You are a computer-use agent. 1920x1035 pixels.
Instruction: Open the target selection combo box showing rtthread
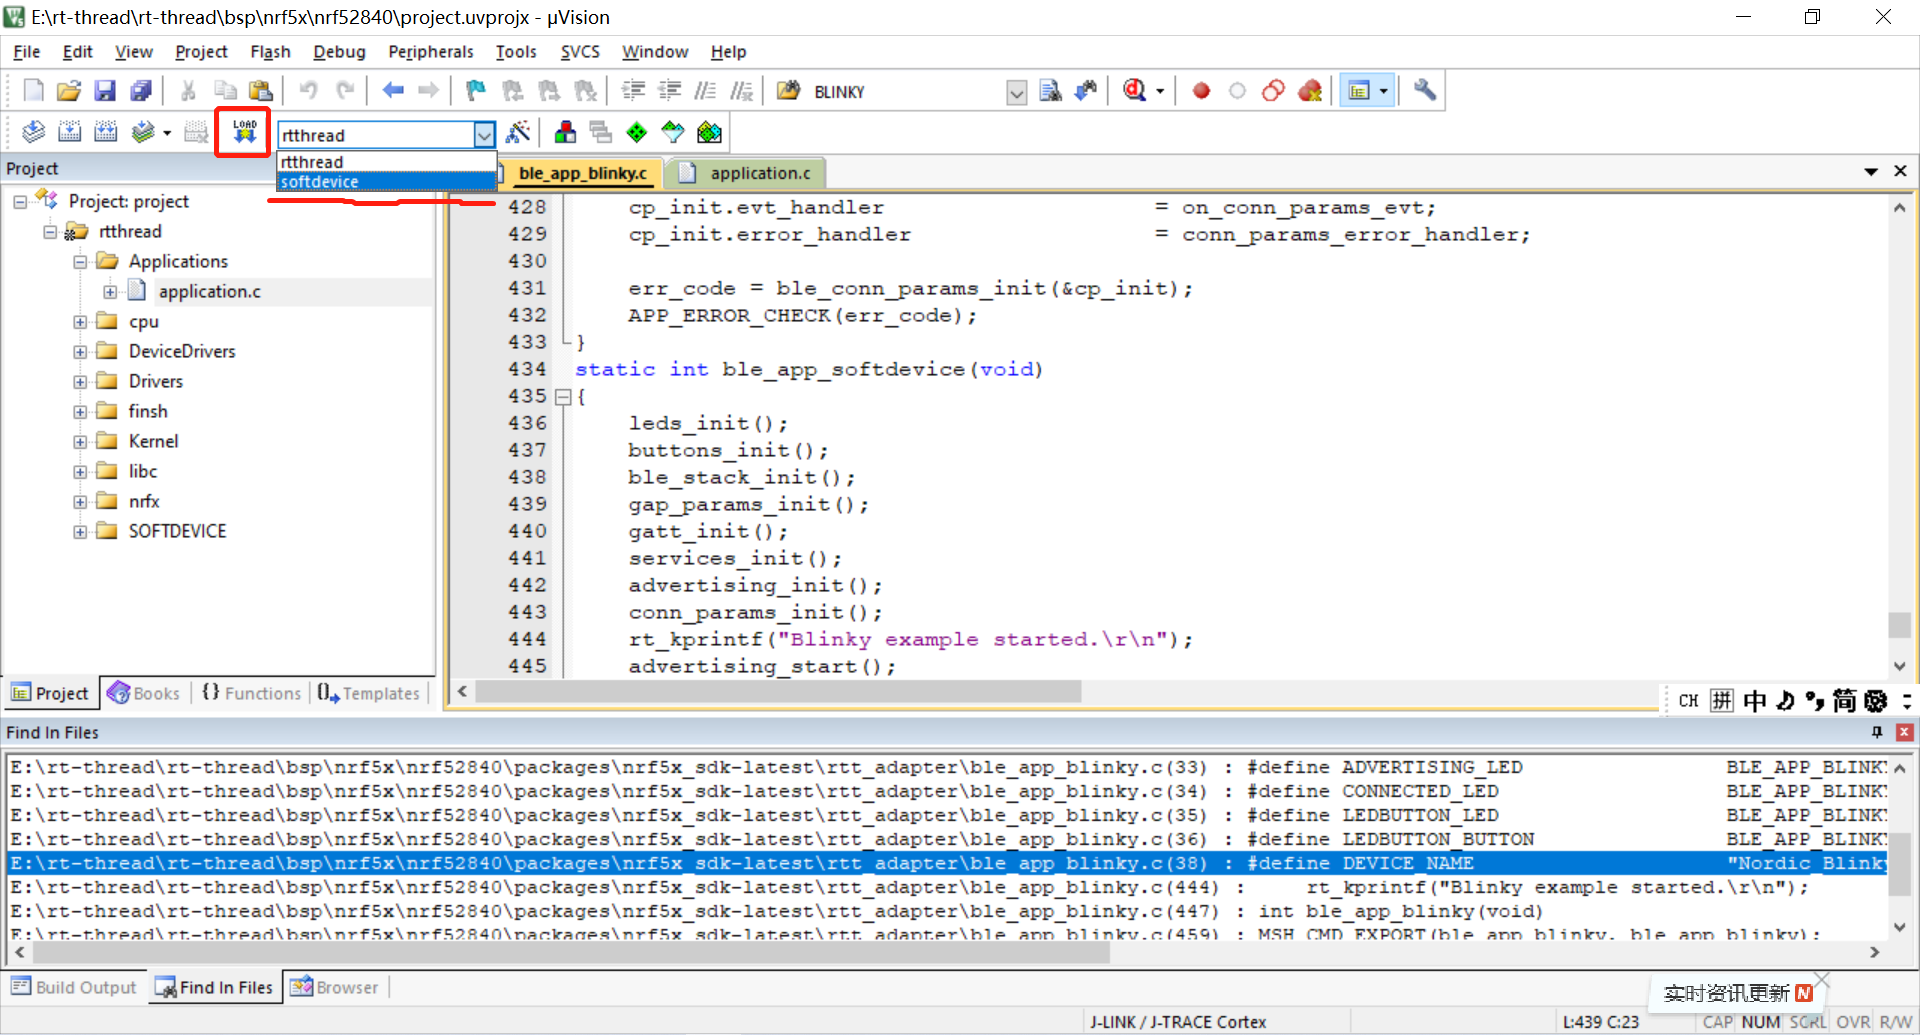(386, 134)
